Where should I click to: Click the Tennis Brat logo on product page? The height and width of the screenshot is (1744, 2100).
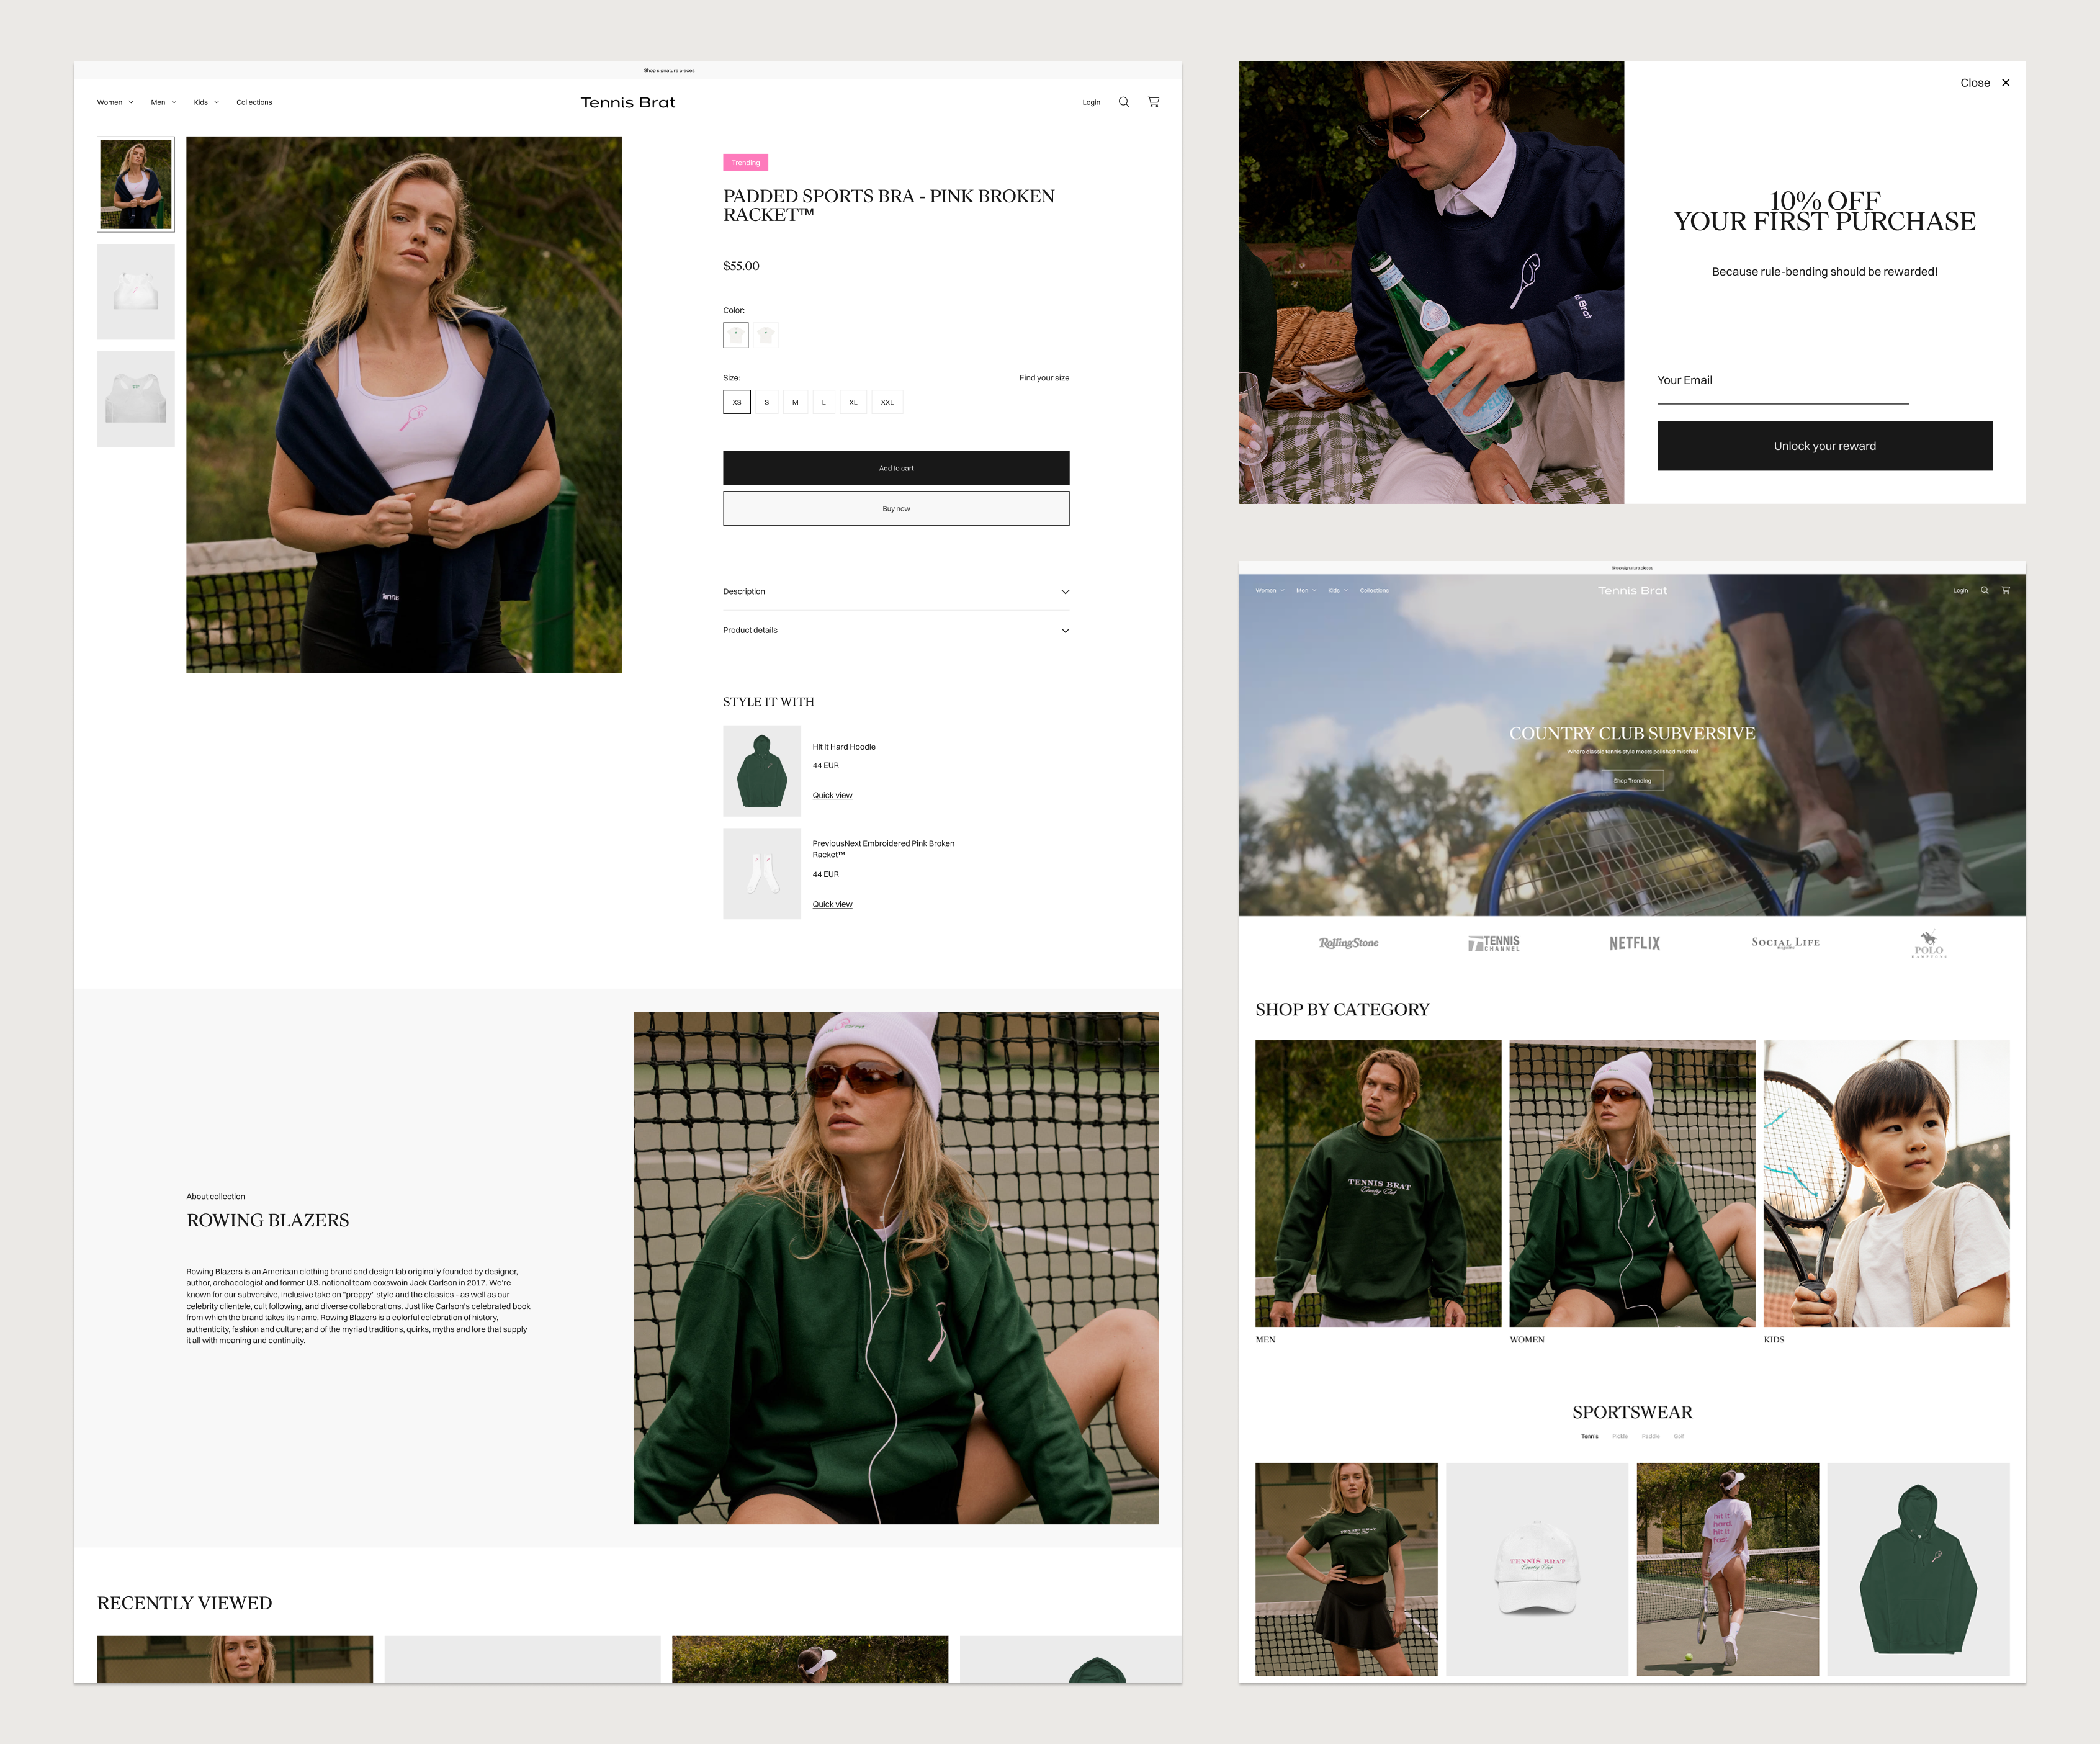pos(628,102)
